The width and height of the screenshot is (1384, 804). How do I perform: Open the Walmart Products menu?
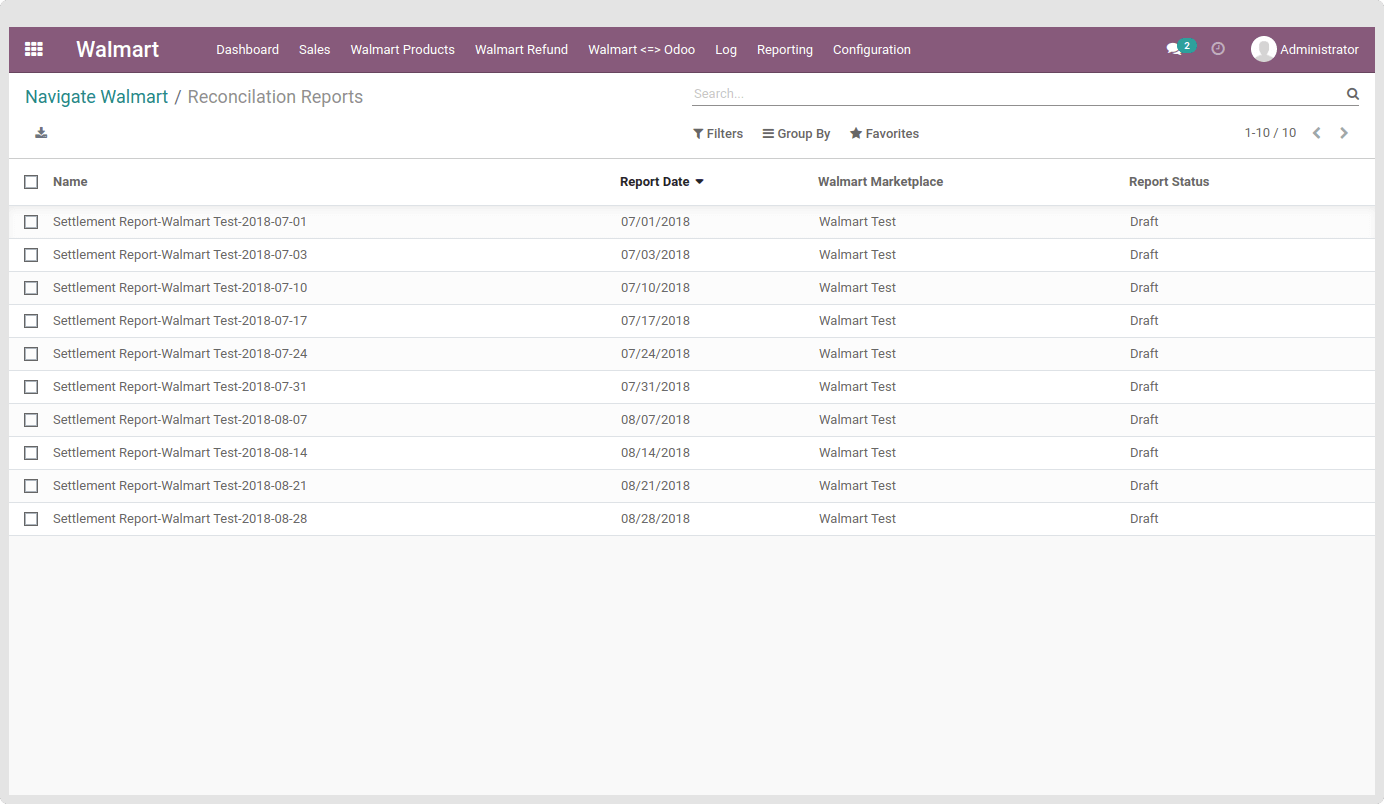coord(402,50)
